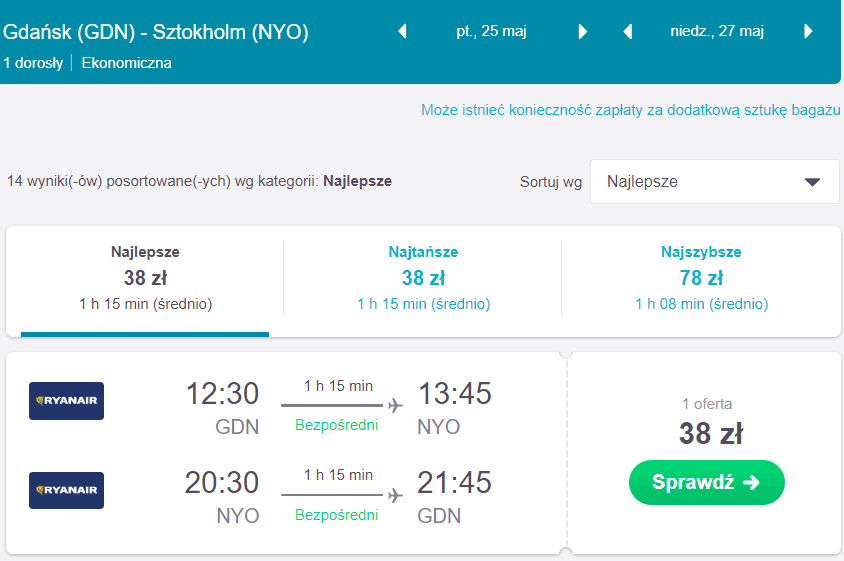Viewport: 844px width, 561px height.
Task: Open the extra baggage payment notice link
Action: coord(630,110)
